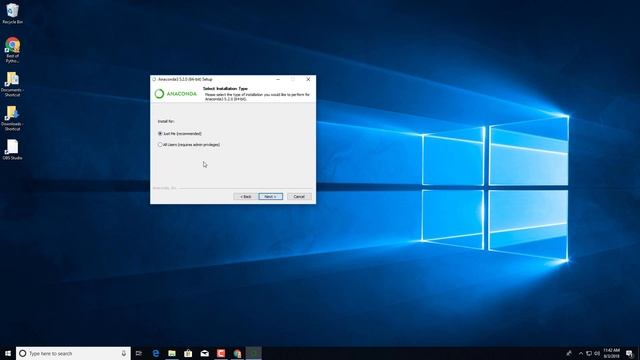The width and height of the screenshot is (640, 360).
Task: Cancel the Anaconda installation
Action: (x=299, y=197)
